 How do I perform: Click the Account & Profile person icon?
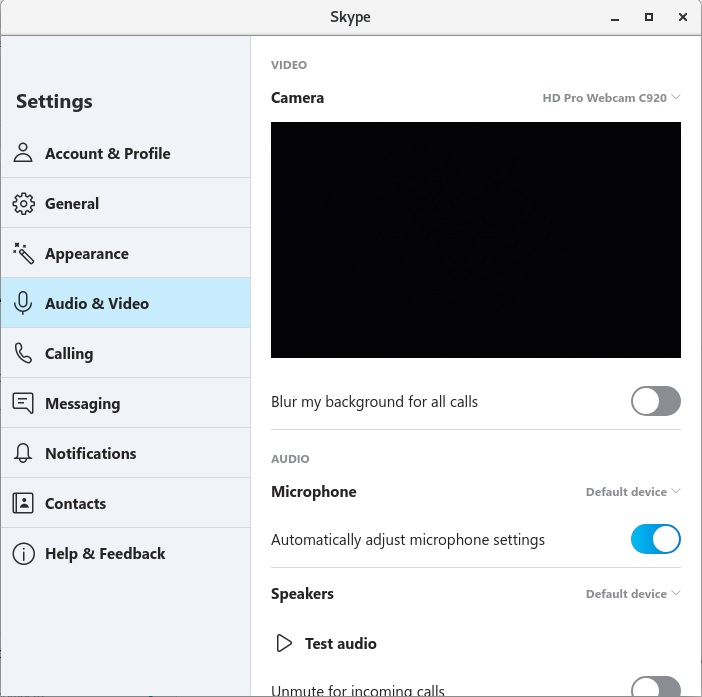point(23,153)
